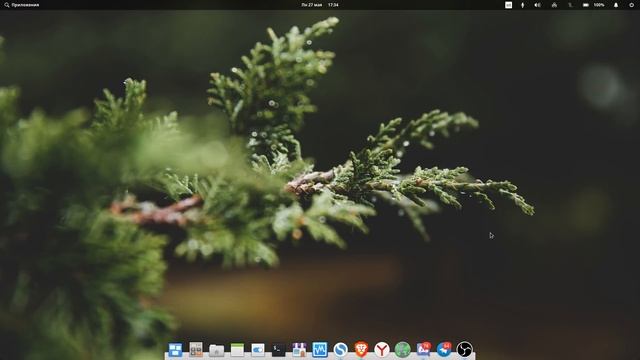Image resolution: width=640 pixels, height=360 pixels.
Task: Launch the Terminal from the dock
Action: pos(279,350)
